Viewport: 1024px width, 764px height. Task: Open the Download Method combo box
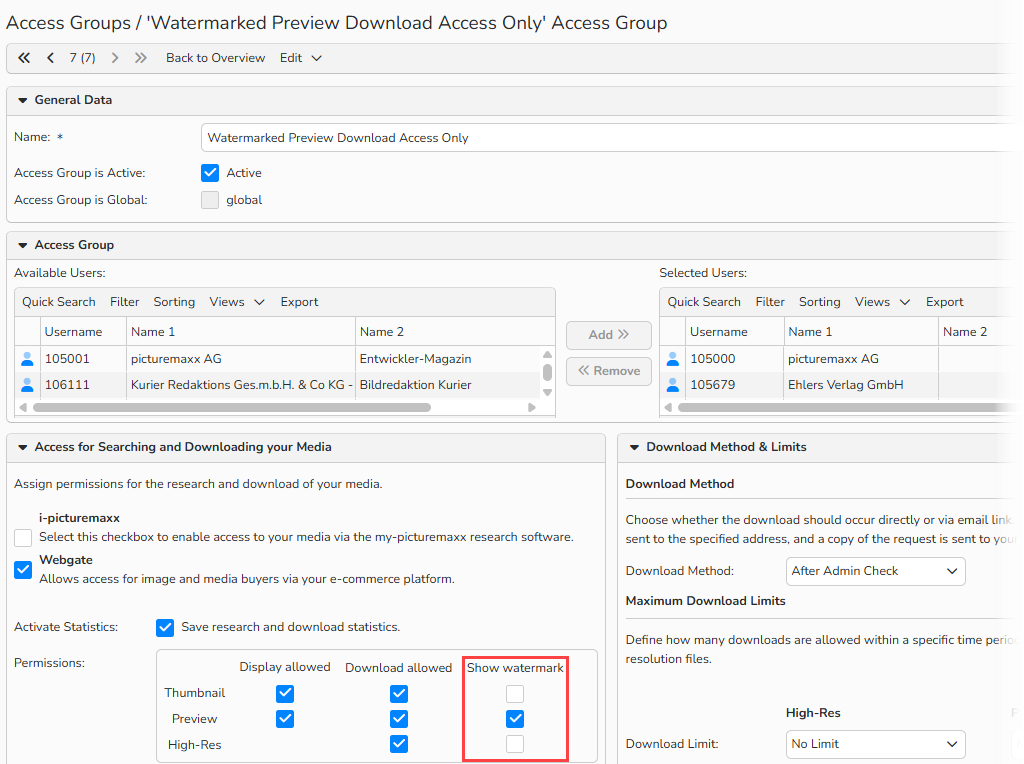pyautogui.click(x=876, y=571)
